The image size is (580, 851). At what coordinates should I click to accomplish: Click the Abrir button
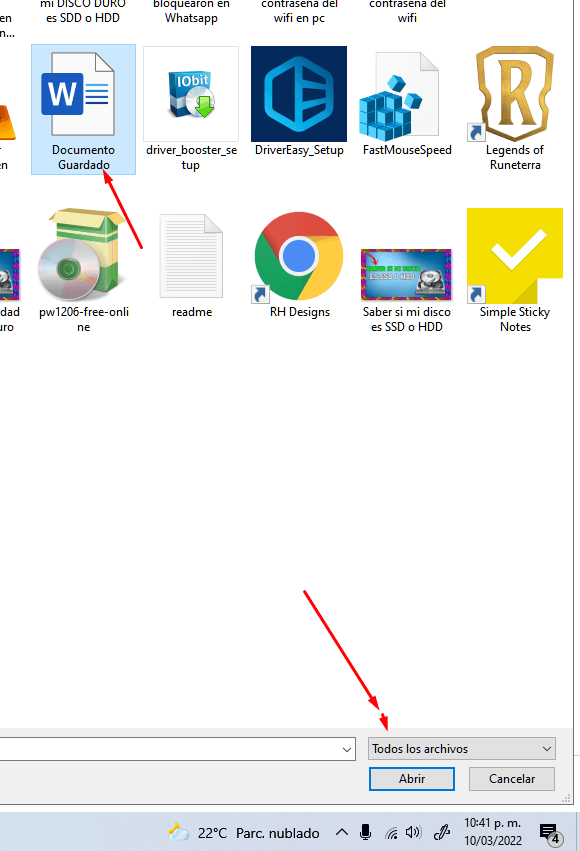pos(412,779)
